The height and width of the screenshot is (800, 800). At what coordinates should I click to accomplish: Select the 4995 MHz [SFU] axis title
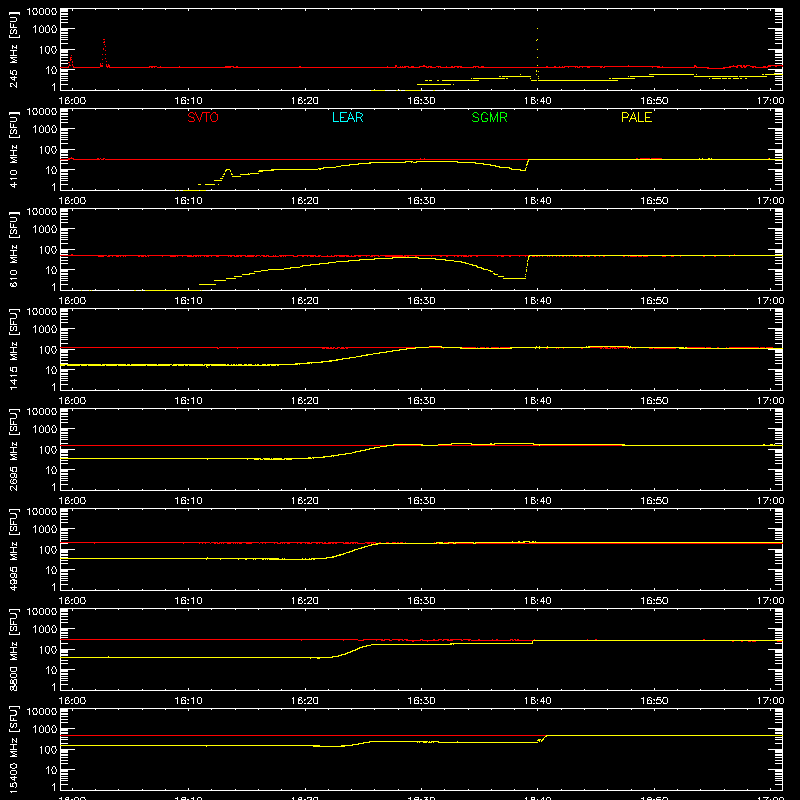click(14, 549)
